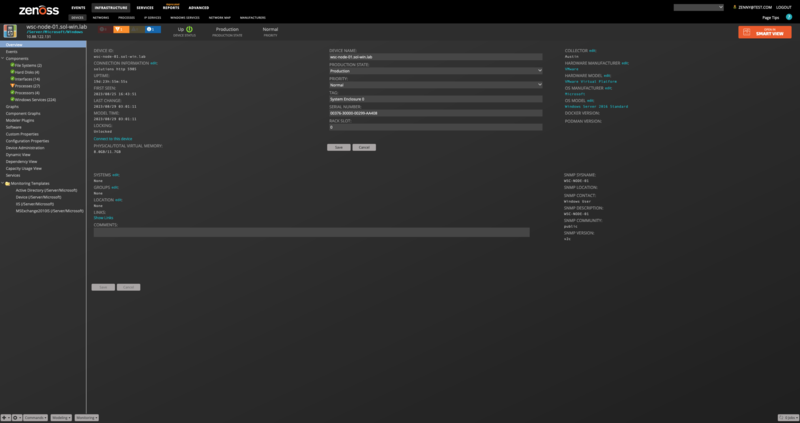
Task: Click the orange warning icon for Processes
Action: pyautogui.click(x=12, y=86)
